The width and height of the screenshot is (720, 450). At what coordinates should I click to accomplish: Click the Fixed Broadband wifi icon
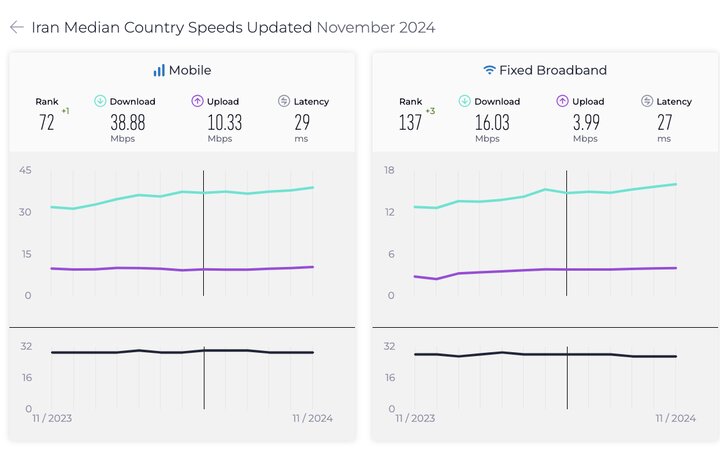click(x=489, y=70)
